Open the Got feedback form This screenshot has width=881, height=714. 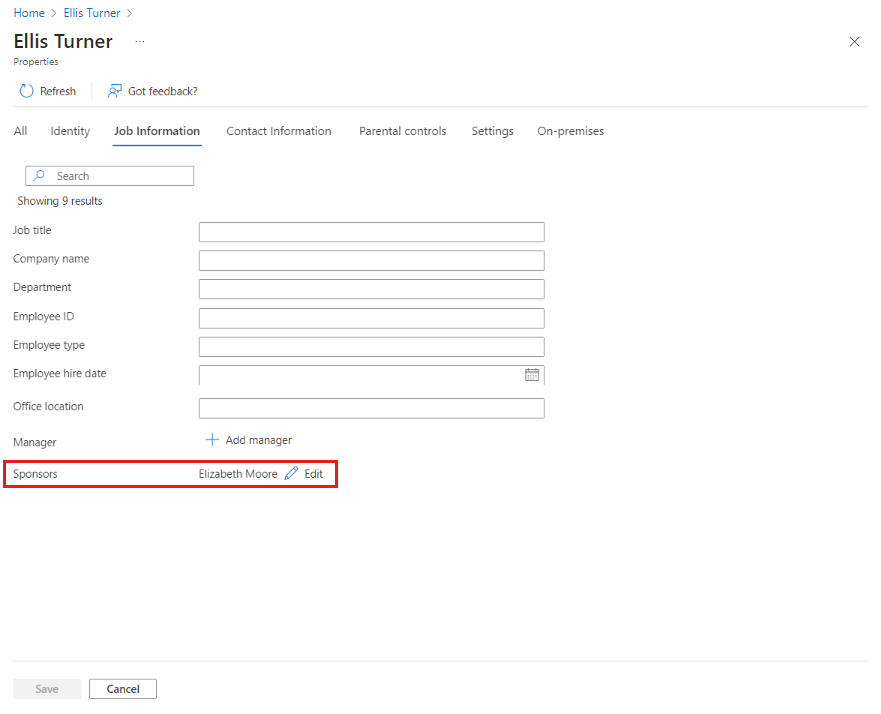pyautogui.click(x=153, y=91)
